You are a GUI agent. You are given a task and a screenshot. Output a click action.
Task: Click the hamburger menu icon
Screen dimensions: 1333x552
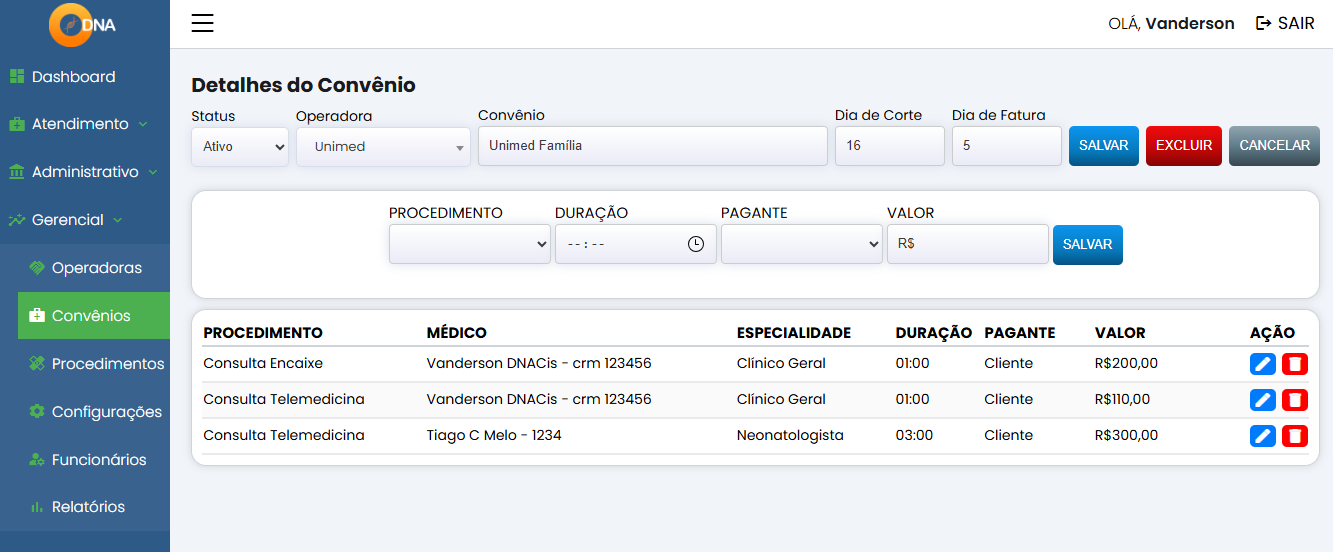point(203,23)
